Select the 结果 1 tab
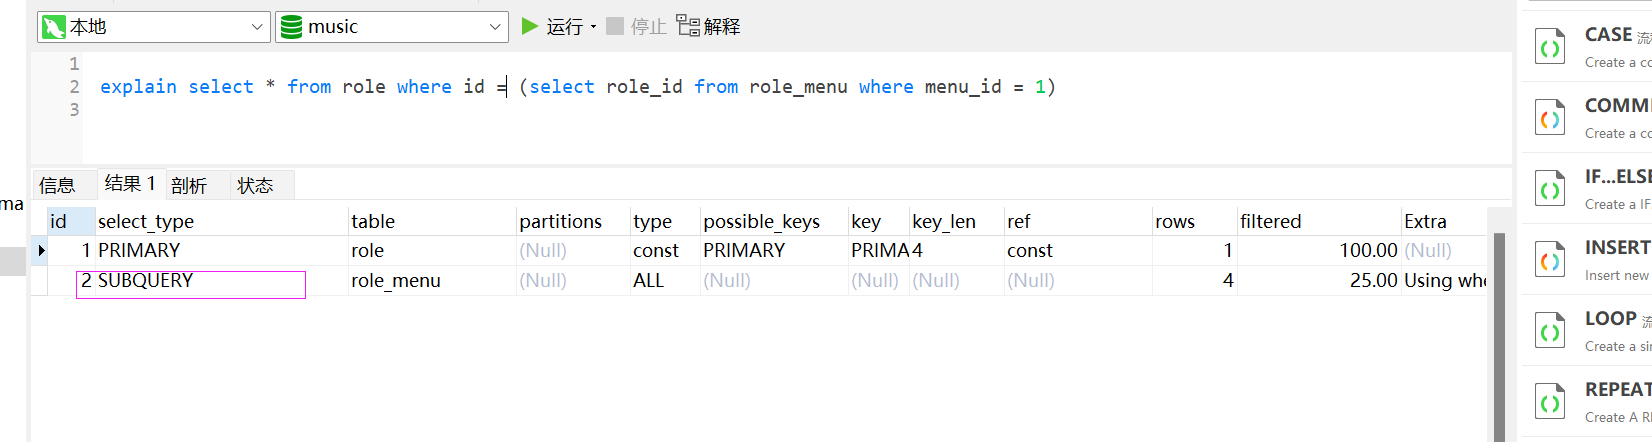Screen dimensions: 1652x442 pos(129,184)
